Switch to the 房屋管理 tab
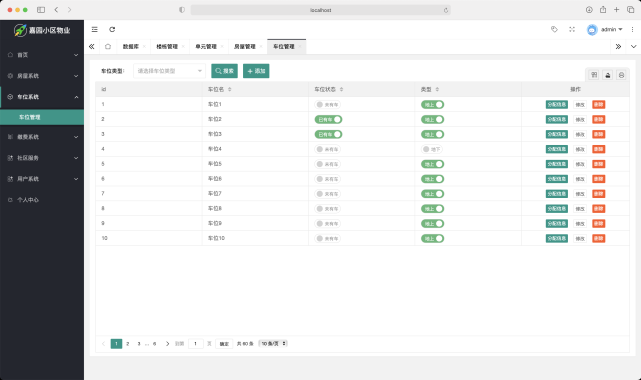Screen dimensions: 641x380 [245, 47]
